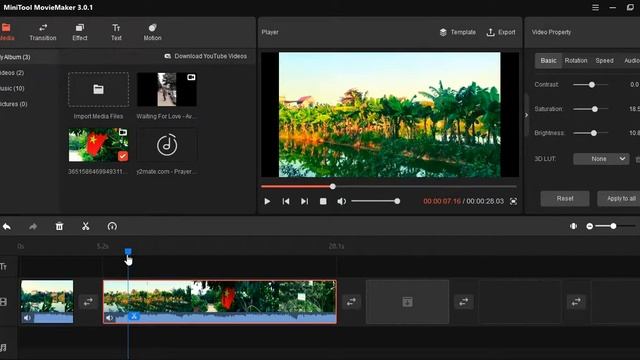The width and height of the screenshot is (640, 360).
Task: Select the long red-outlined clip on timeline
Action: [220, 302]
